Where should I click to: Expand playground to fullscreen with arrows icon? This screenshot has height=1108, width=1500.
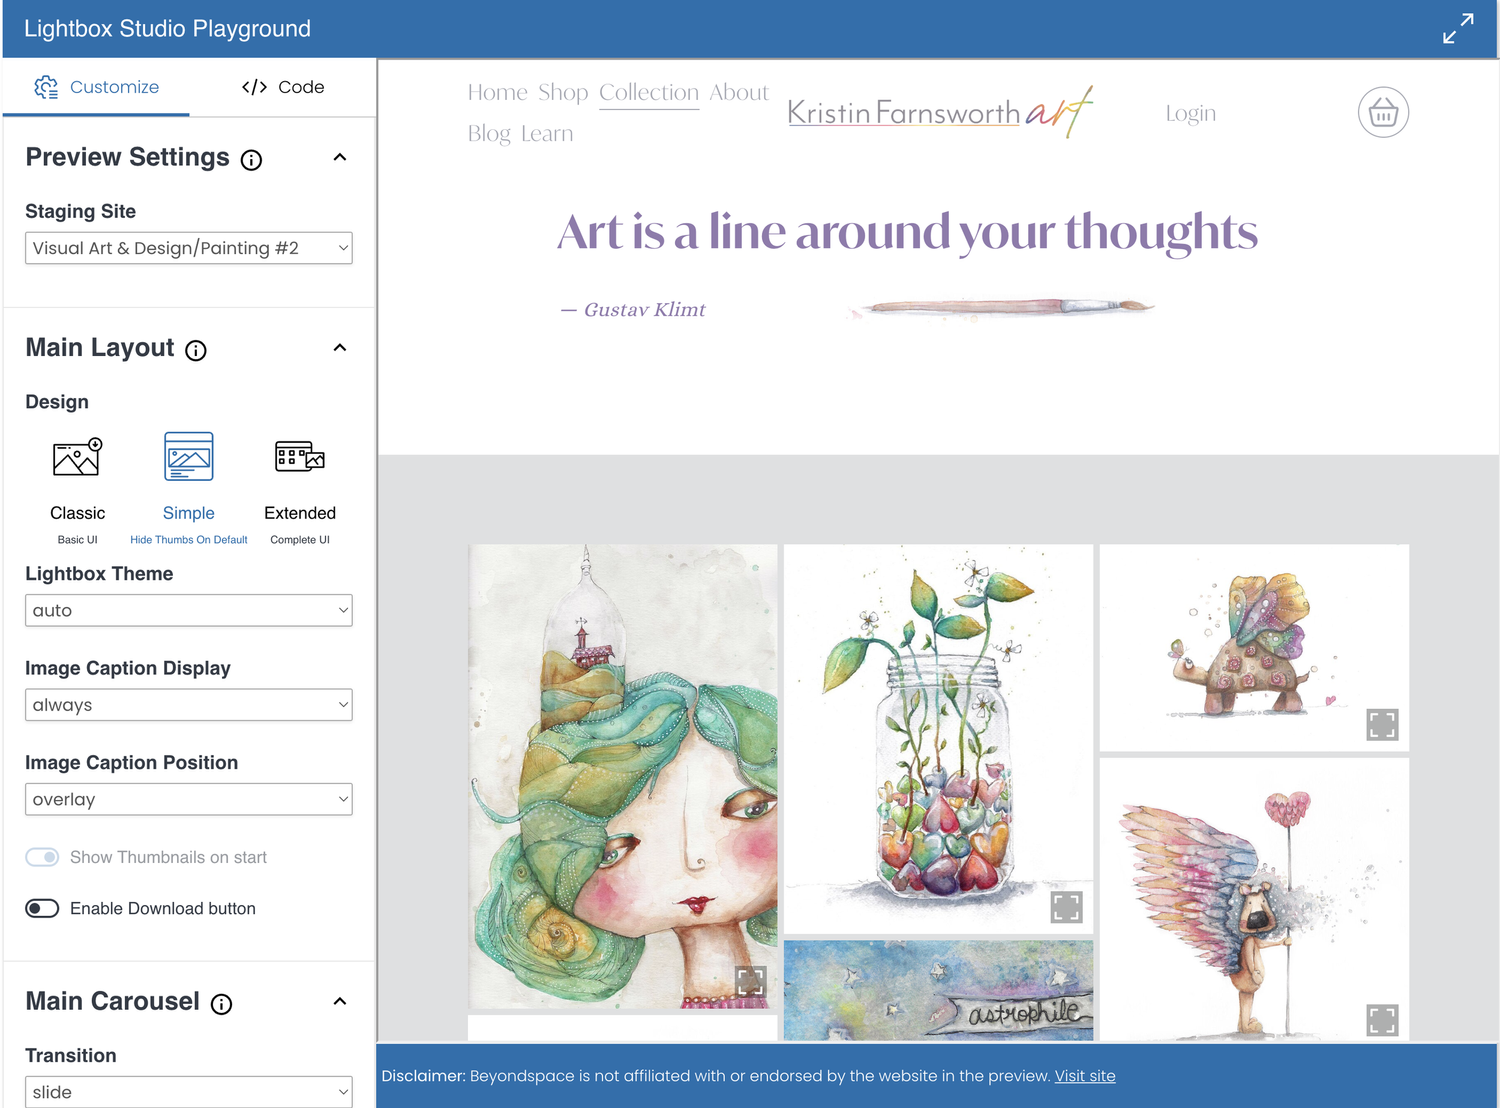[x=1458, y=28]
